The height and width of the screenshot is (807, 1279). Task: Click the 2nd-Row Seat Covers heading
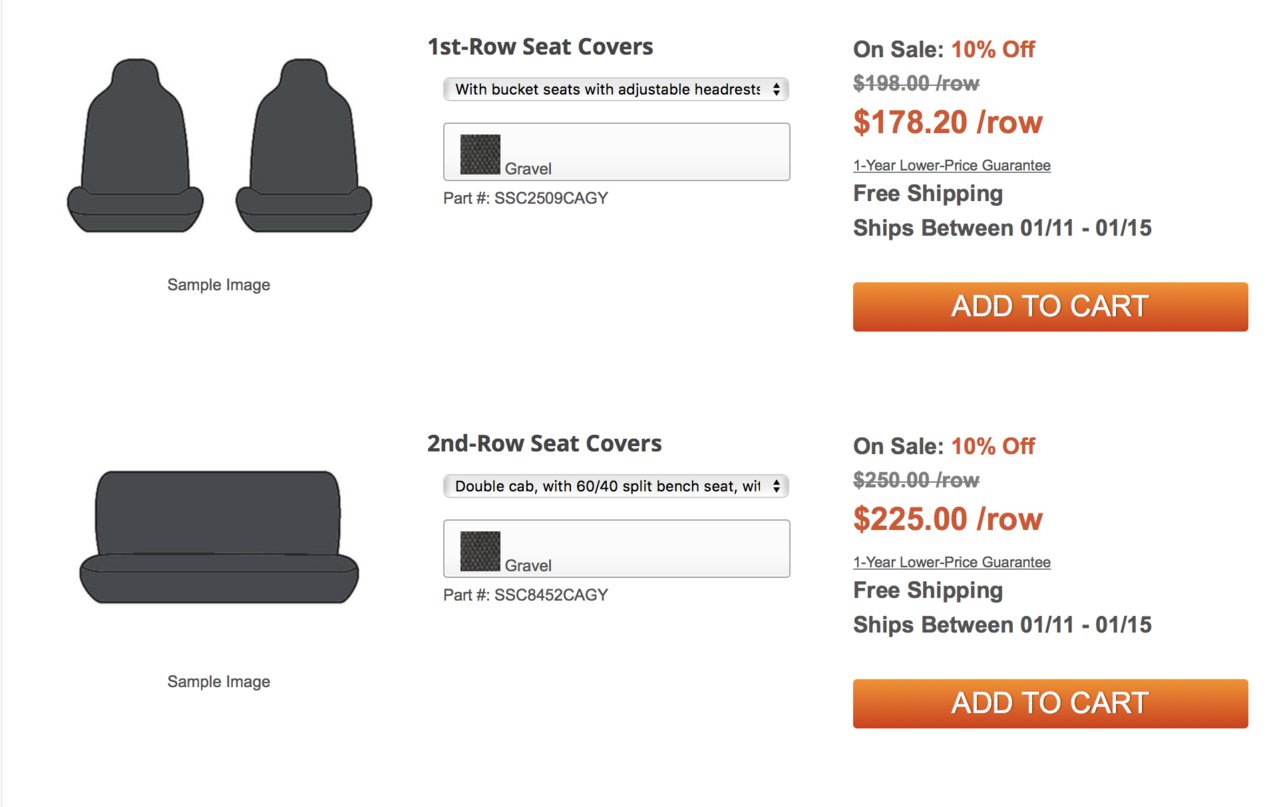tap(544, 444)
